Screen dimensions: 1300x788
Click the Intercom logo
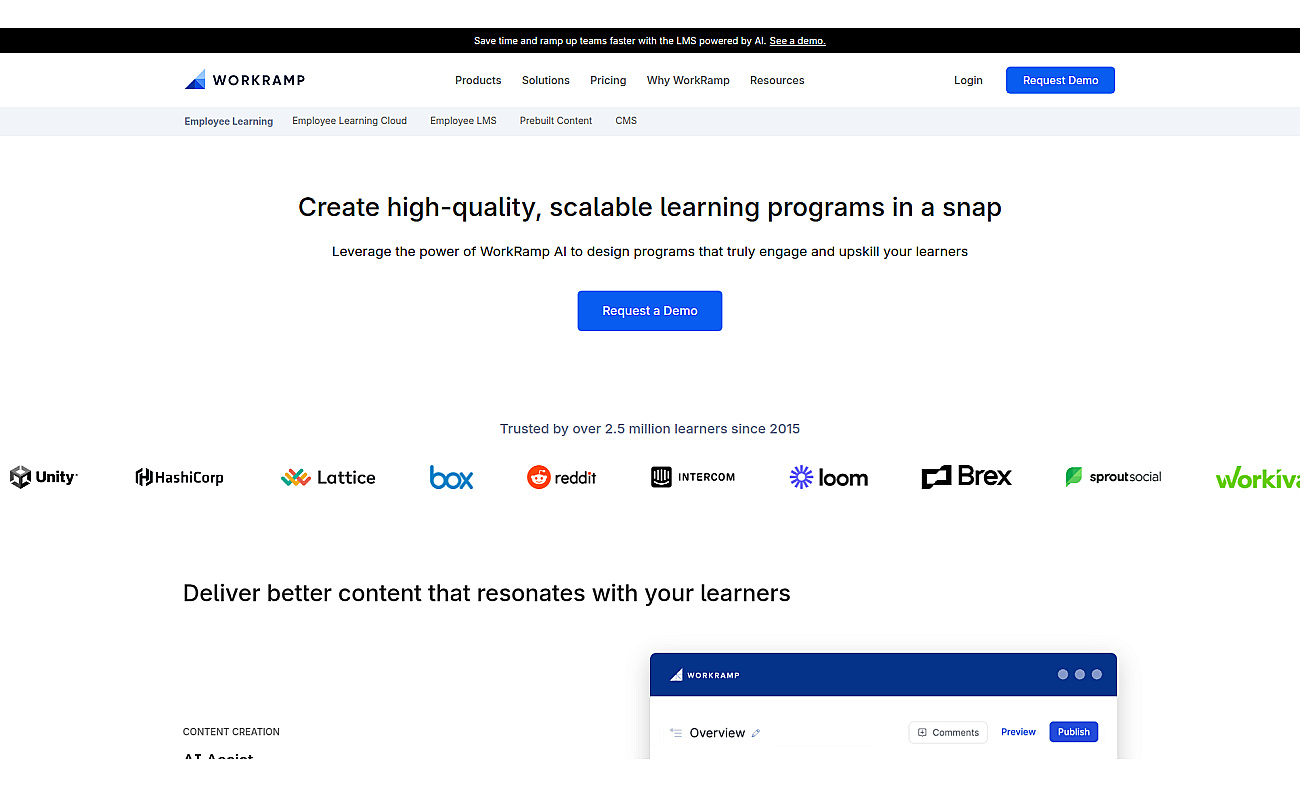[693, 477]
